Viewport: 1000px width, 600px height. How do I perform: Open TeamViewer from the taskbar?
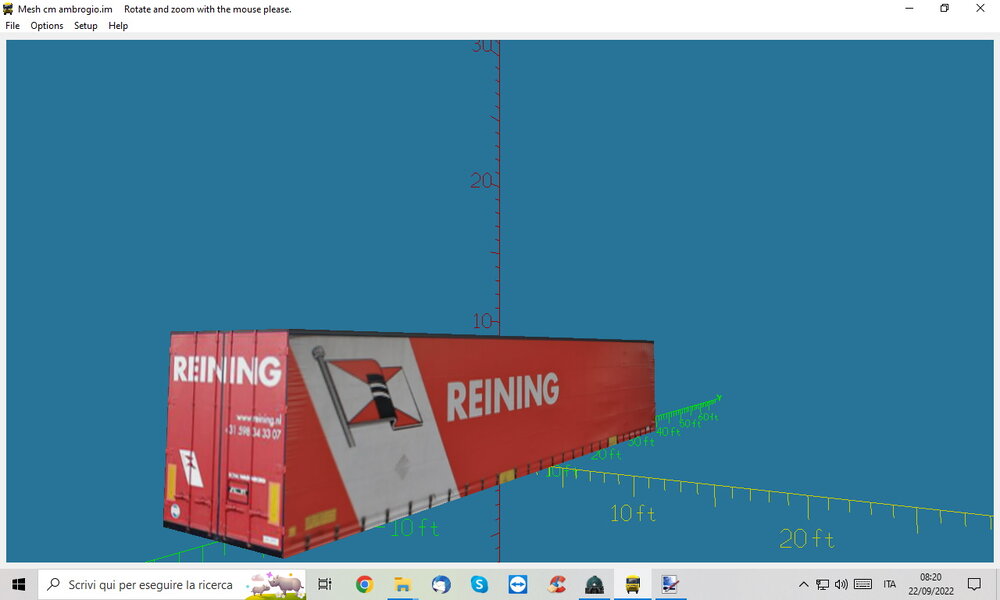[517, 584]
